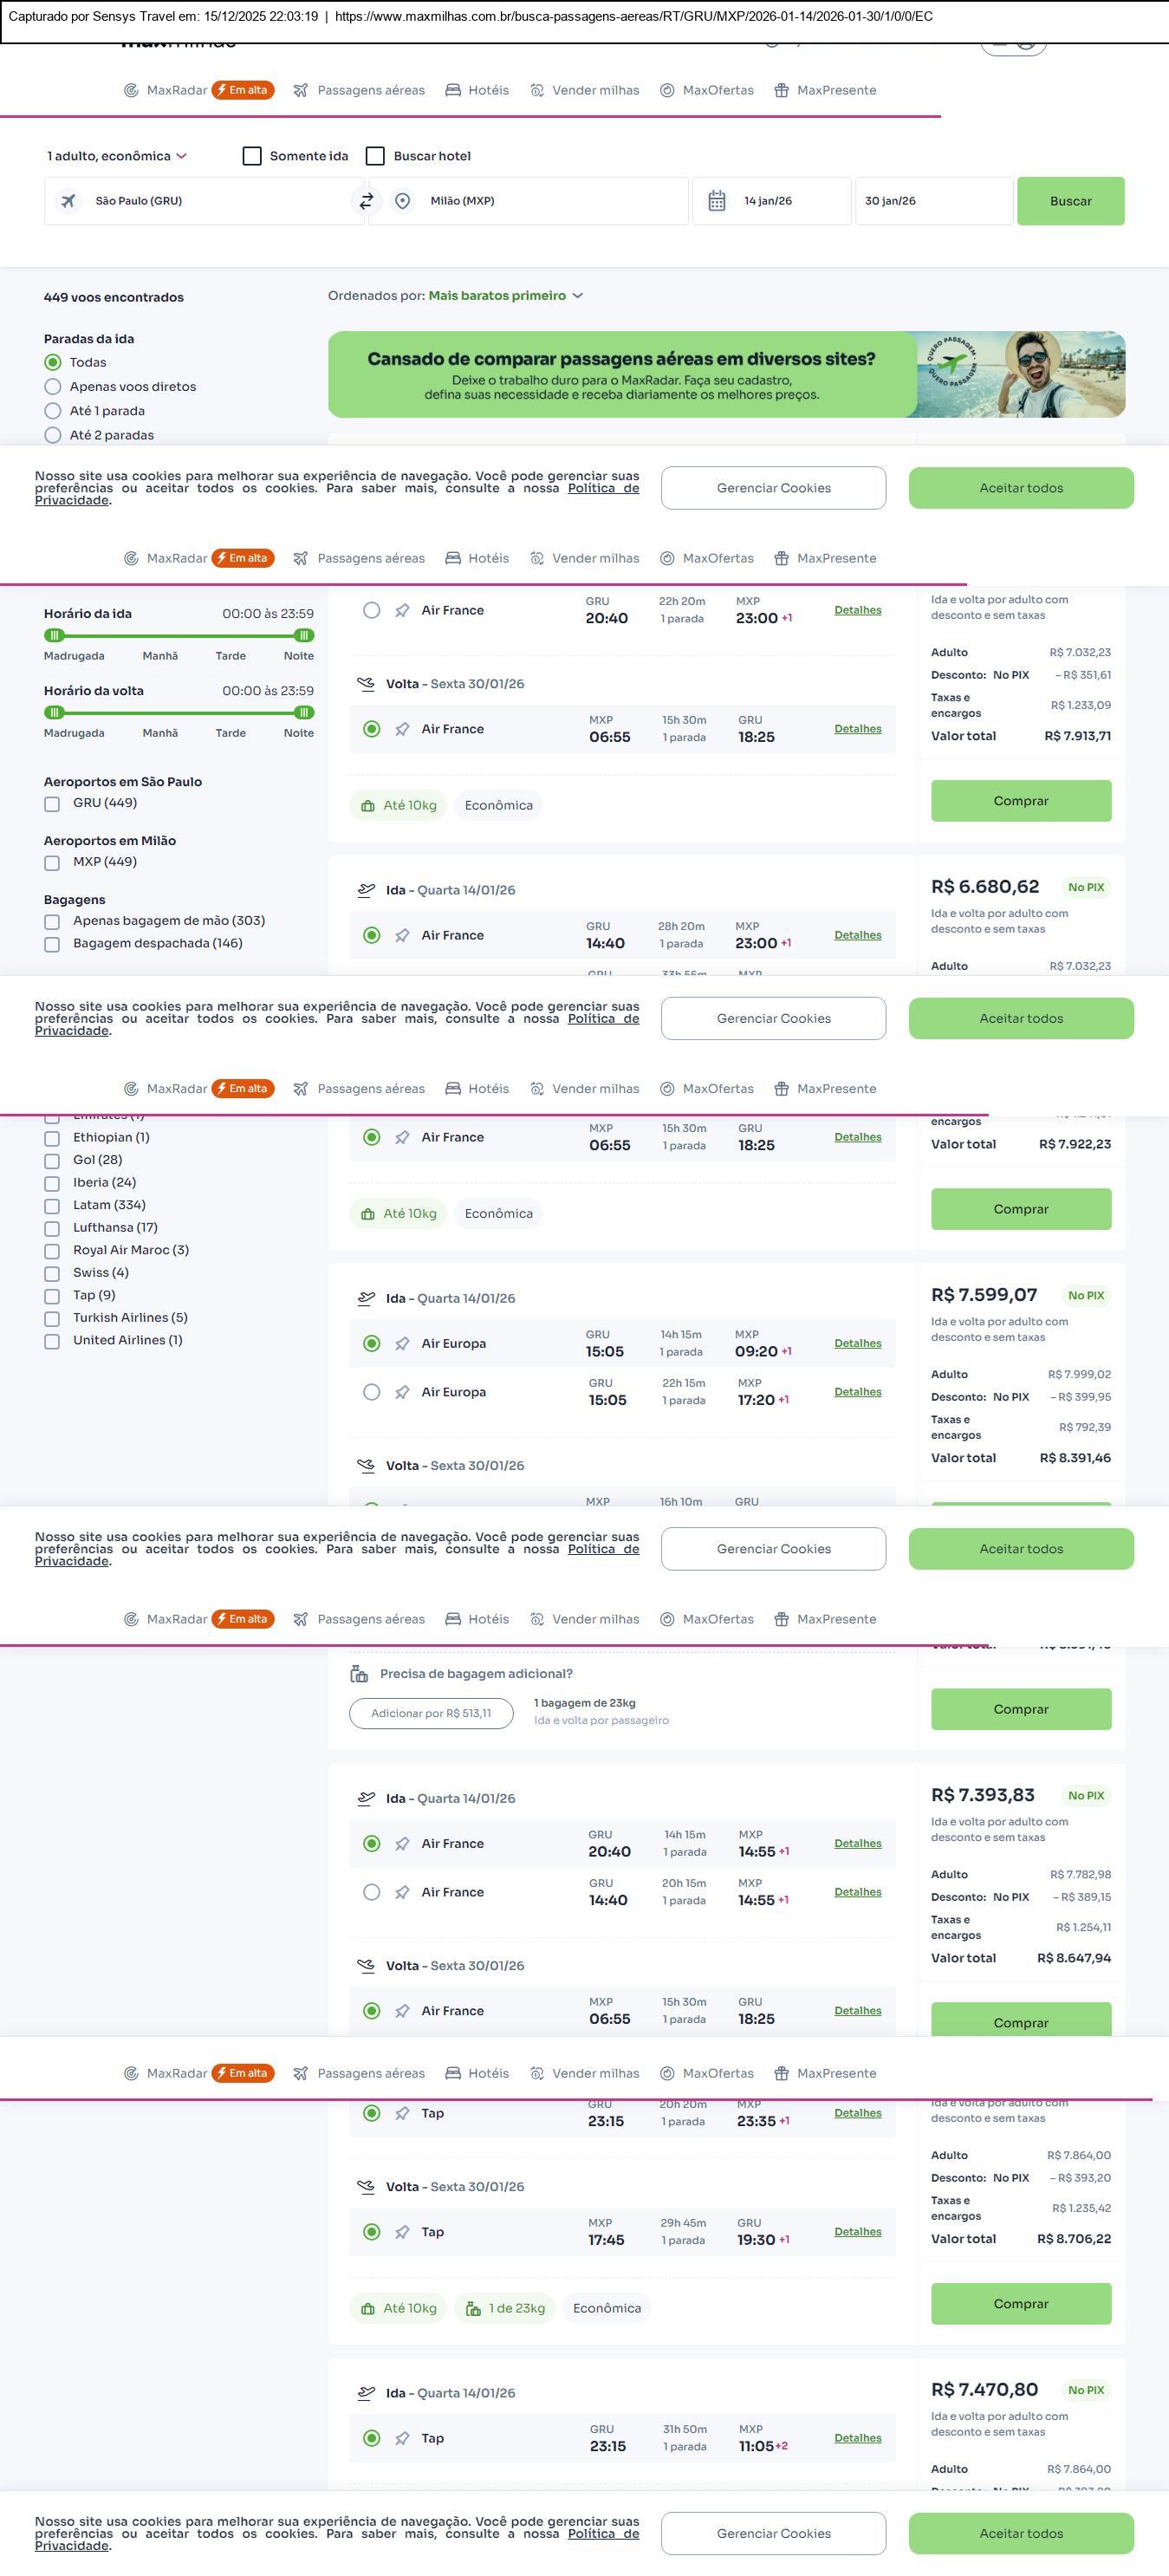Click the location pin beside Milão (MXP)
Screen dimensions: 1169x2576
402,201
